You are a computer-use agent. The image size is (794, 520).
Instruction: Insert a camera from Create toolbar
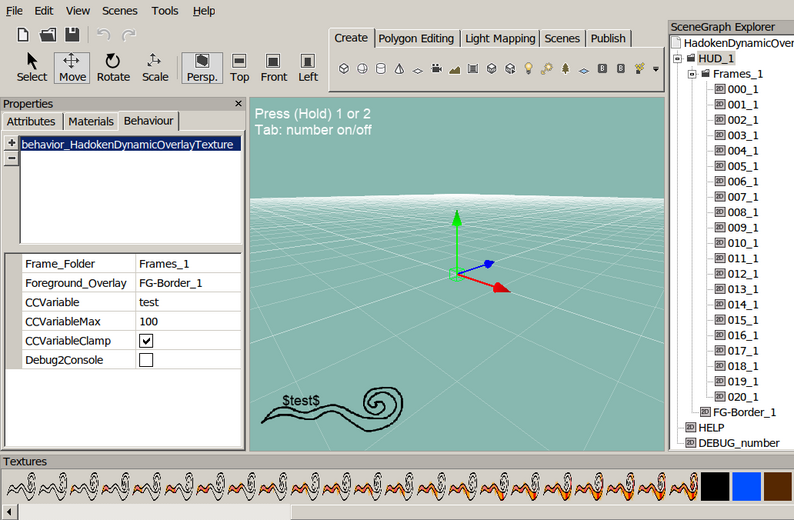(x=436, y=68)
